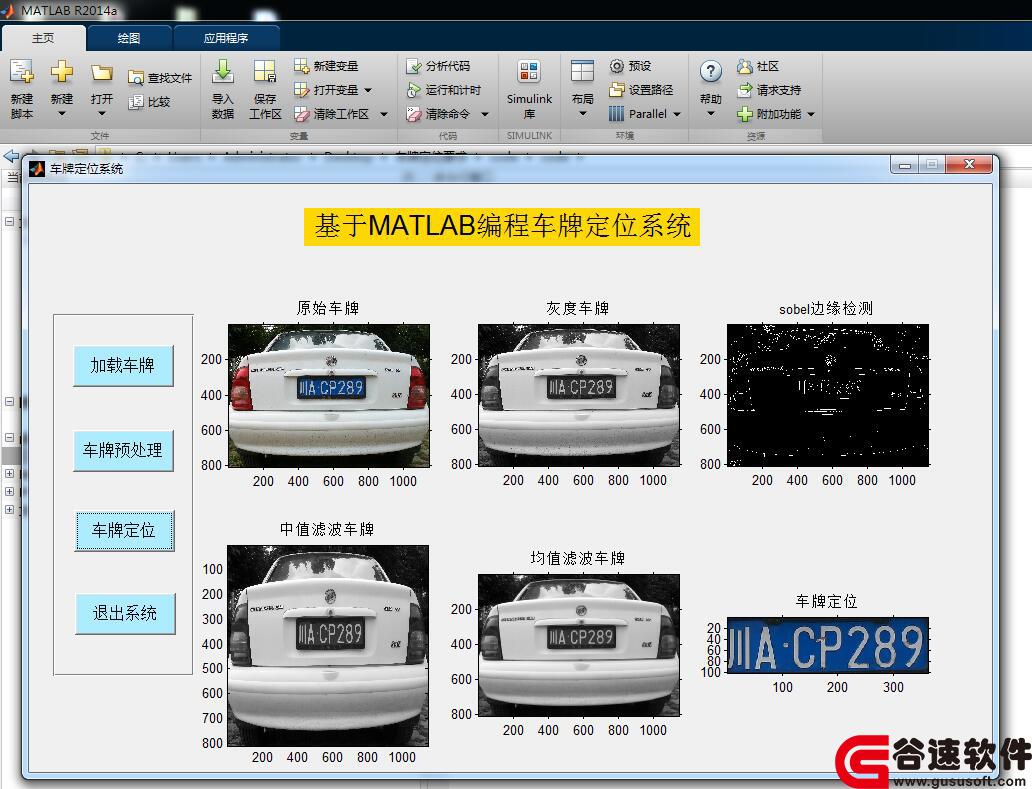
Task: Click the 退出系统 button
Action: click(x=125, y=613)
